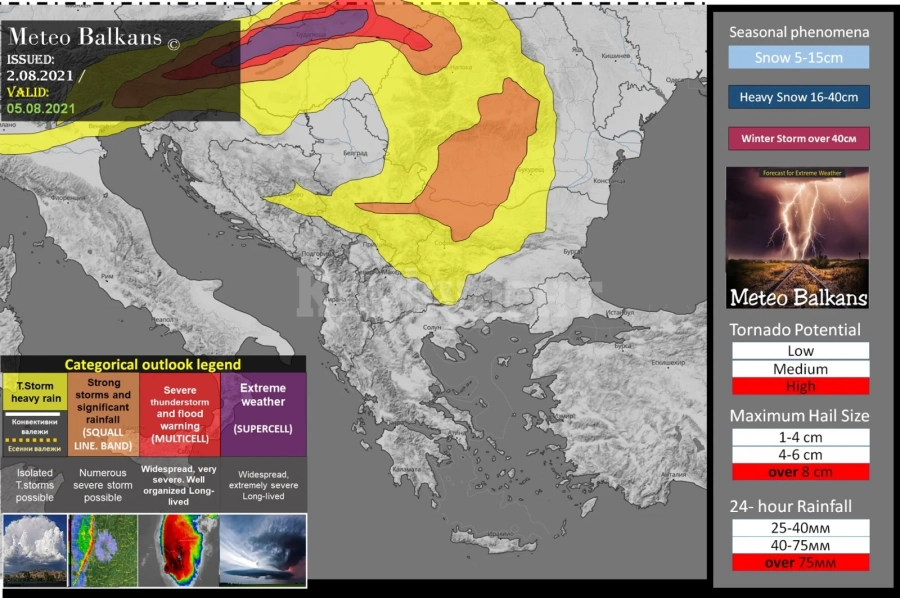Click the Meteo Balkans title text

pos(86,37)
